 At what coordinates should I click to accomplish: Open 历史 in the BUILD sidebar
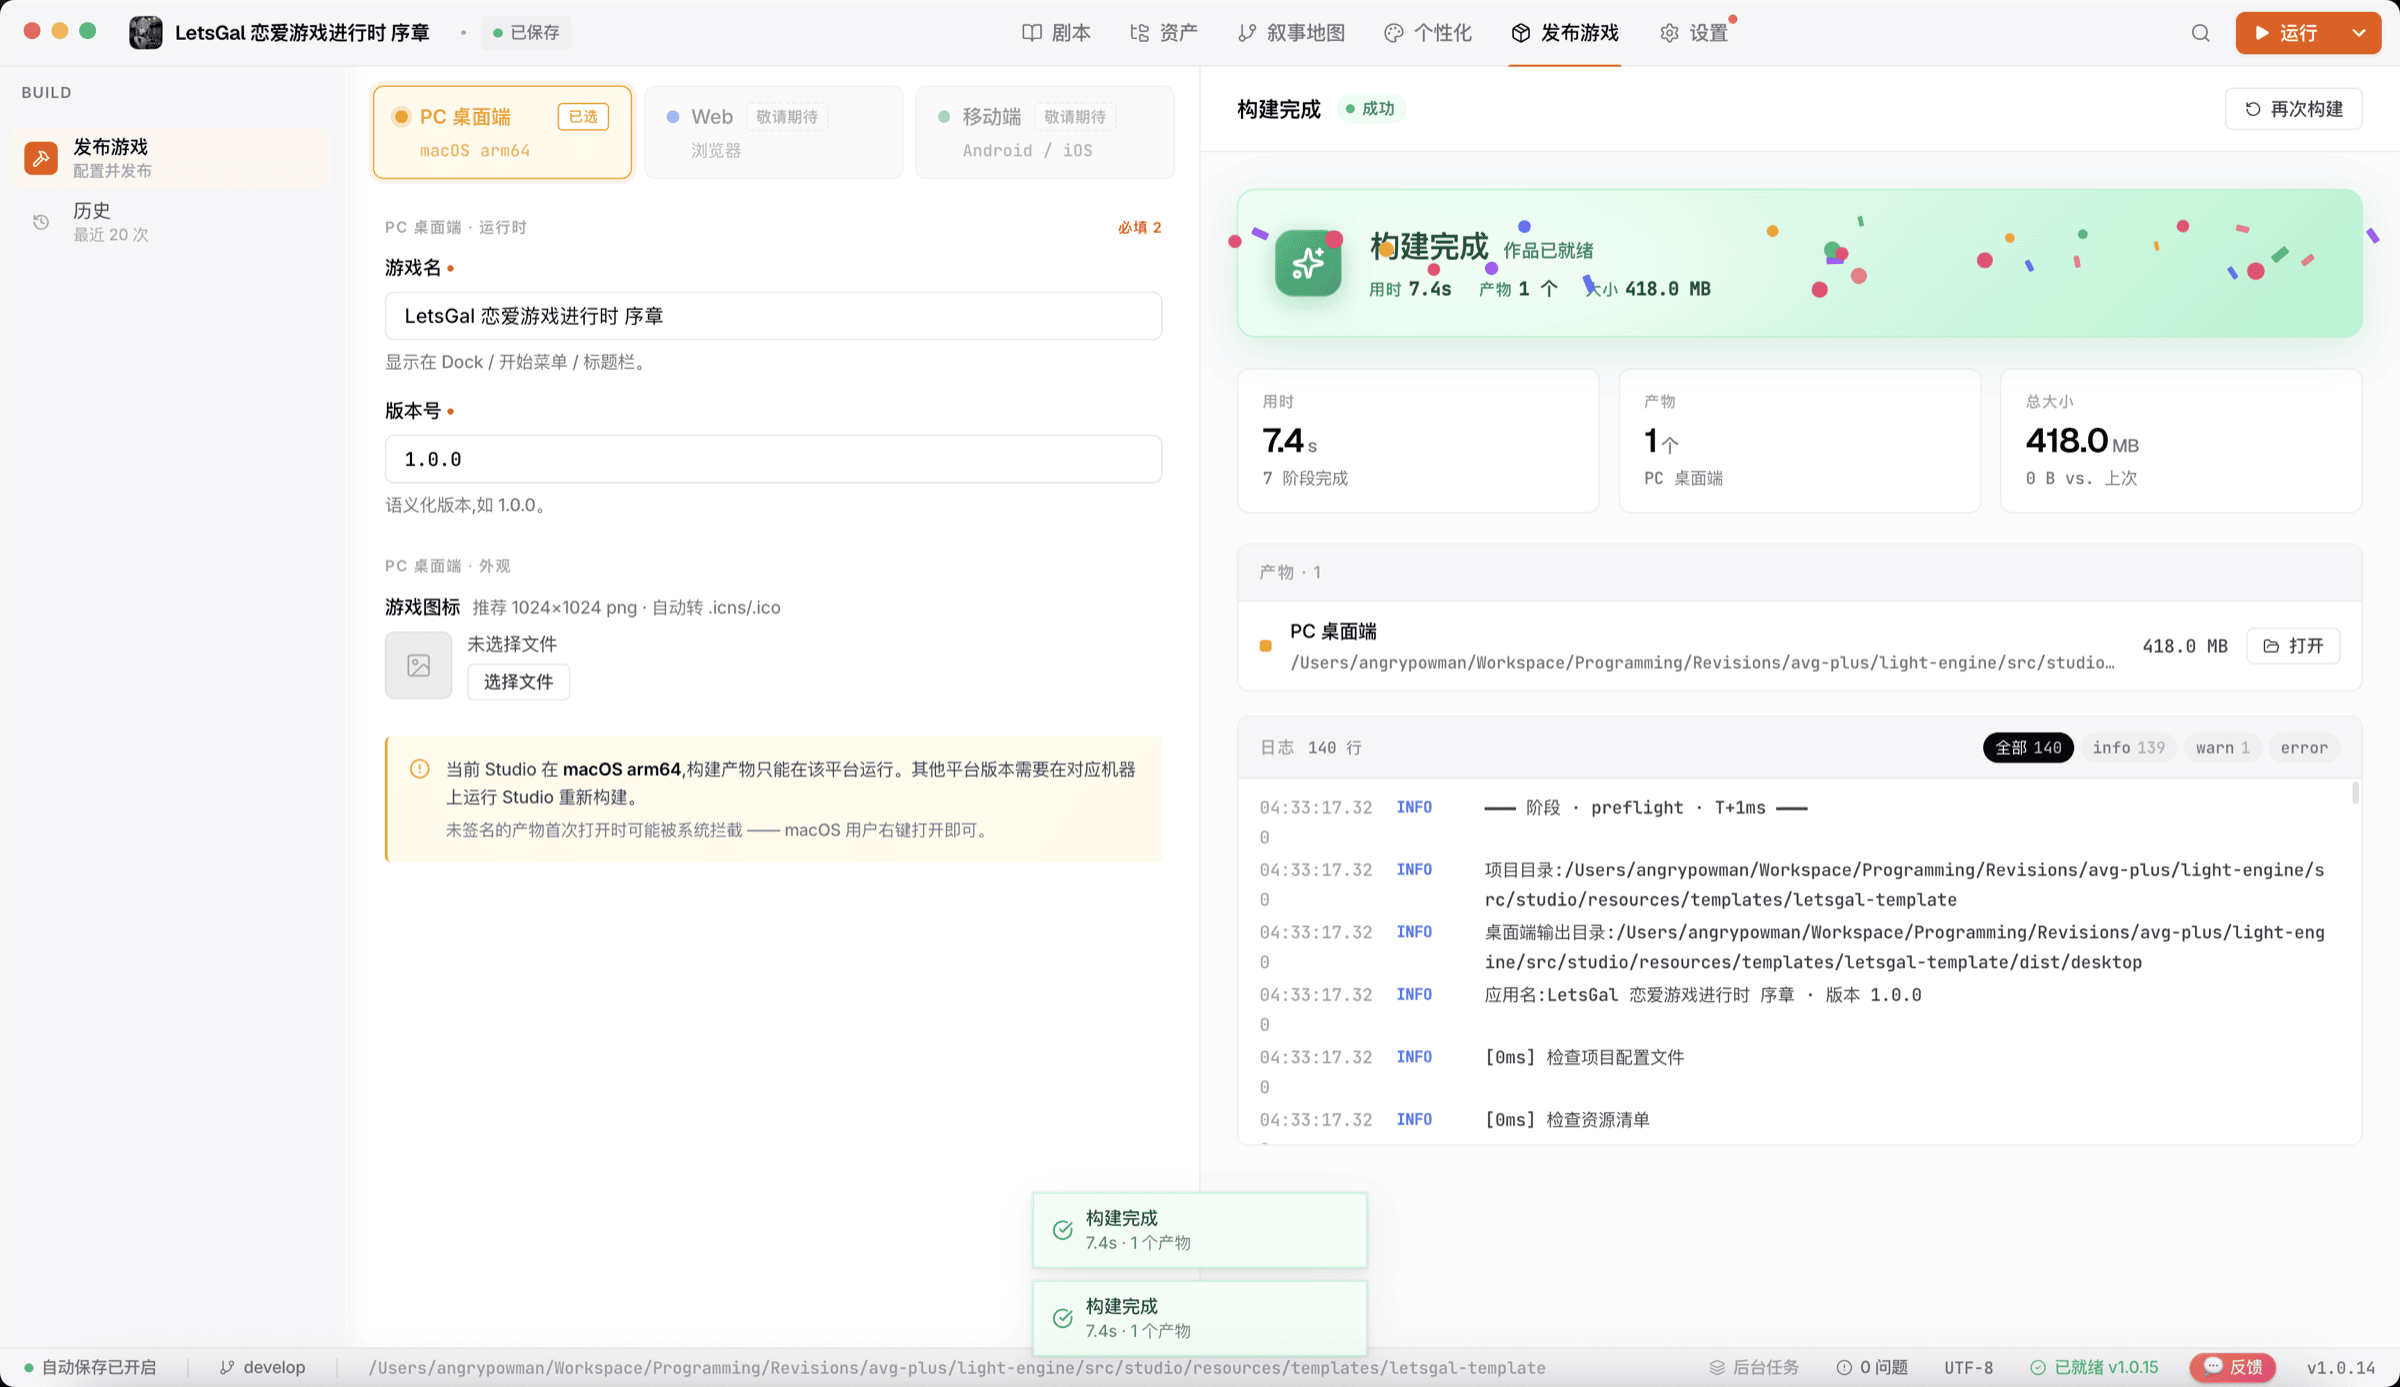(170, 221)
